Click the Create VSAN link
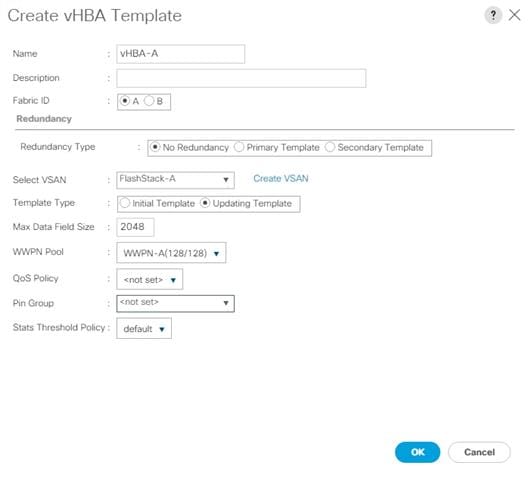Image resolution: width=529 pixels, height=478 pixels. point(281,178)
